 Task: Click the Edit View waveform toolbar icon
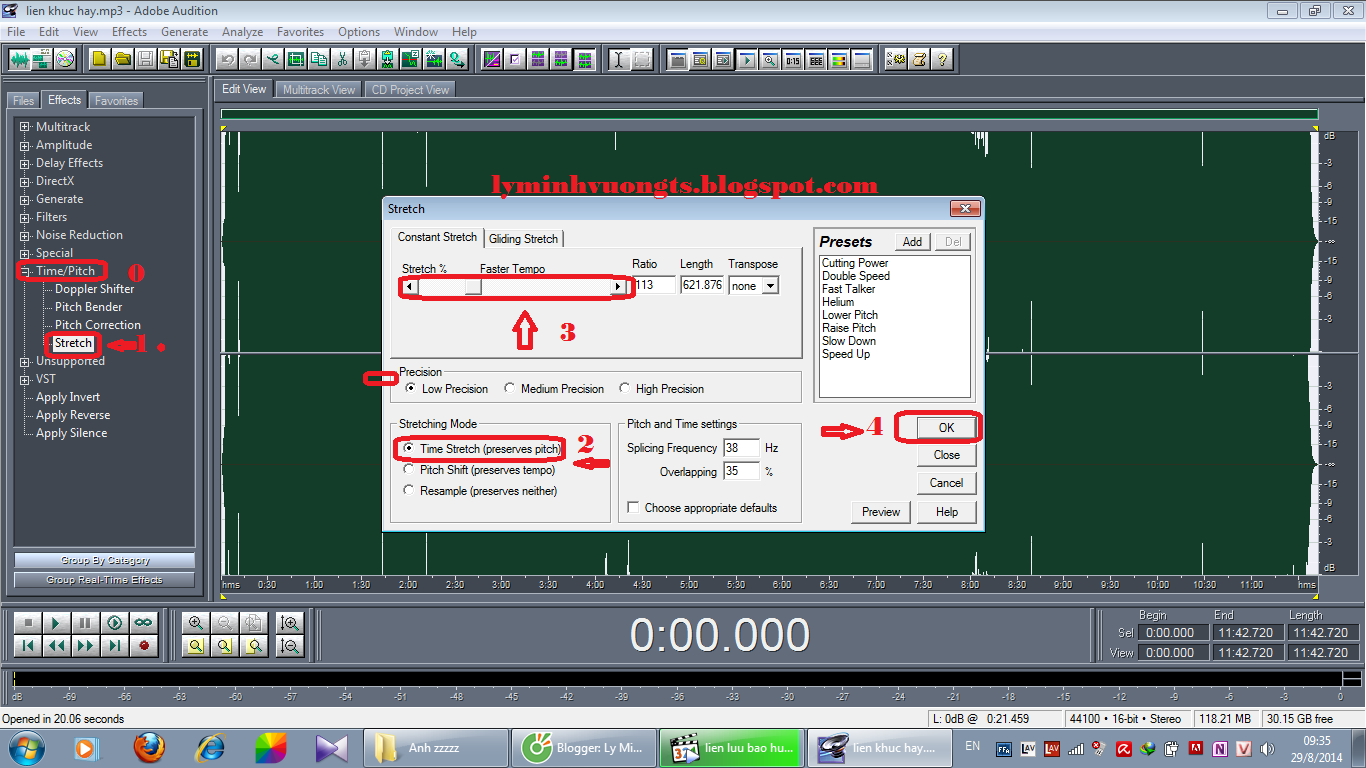click(18, 59)
